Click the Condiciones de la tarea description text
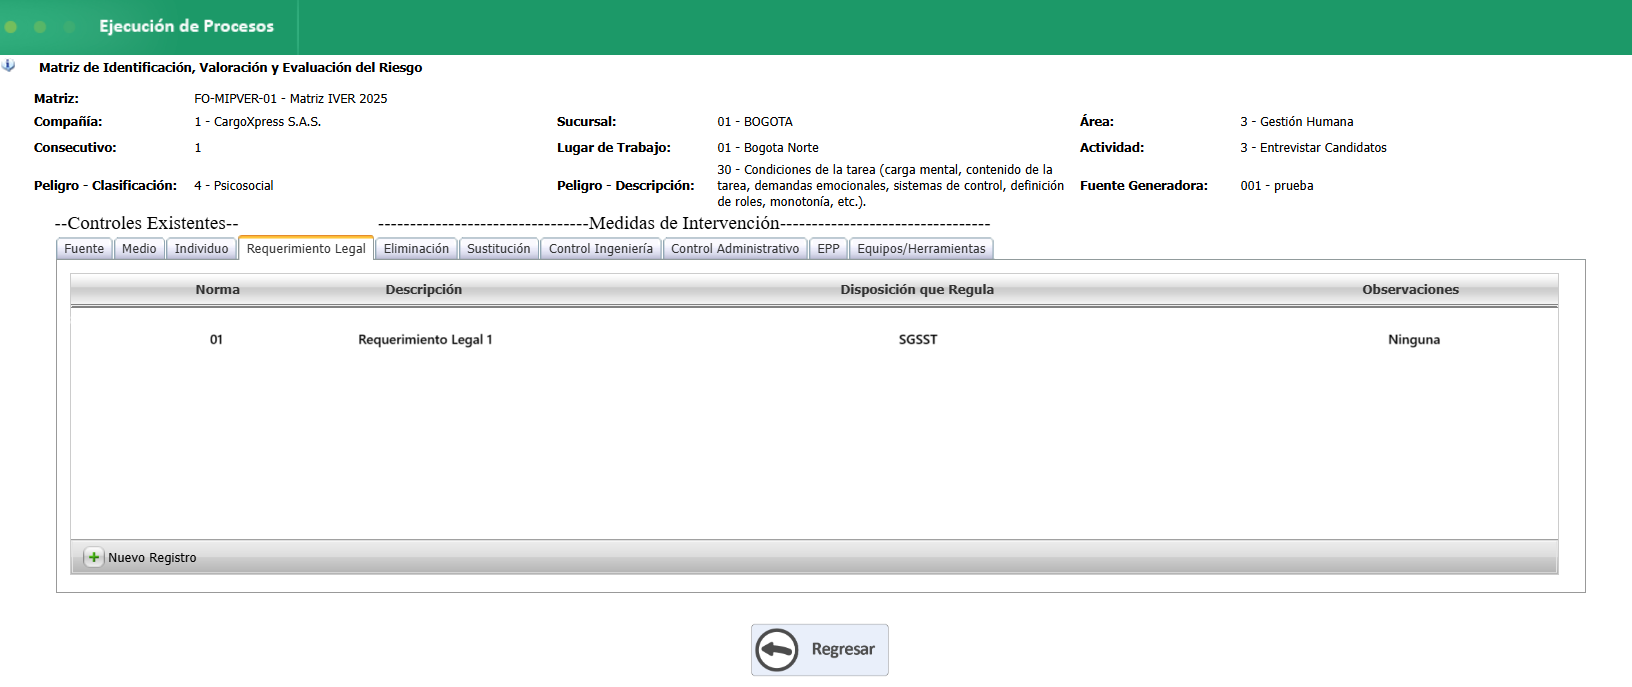The height and width of the screenshot is (687, 1632). tap(890, 186)
